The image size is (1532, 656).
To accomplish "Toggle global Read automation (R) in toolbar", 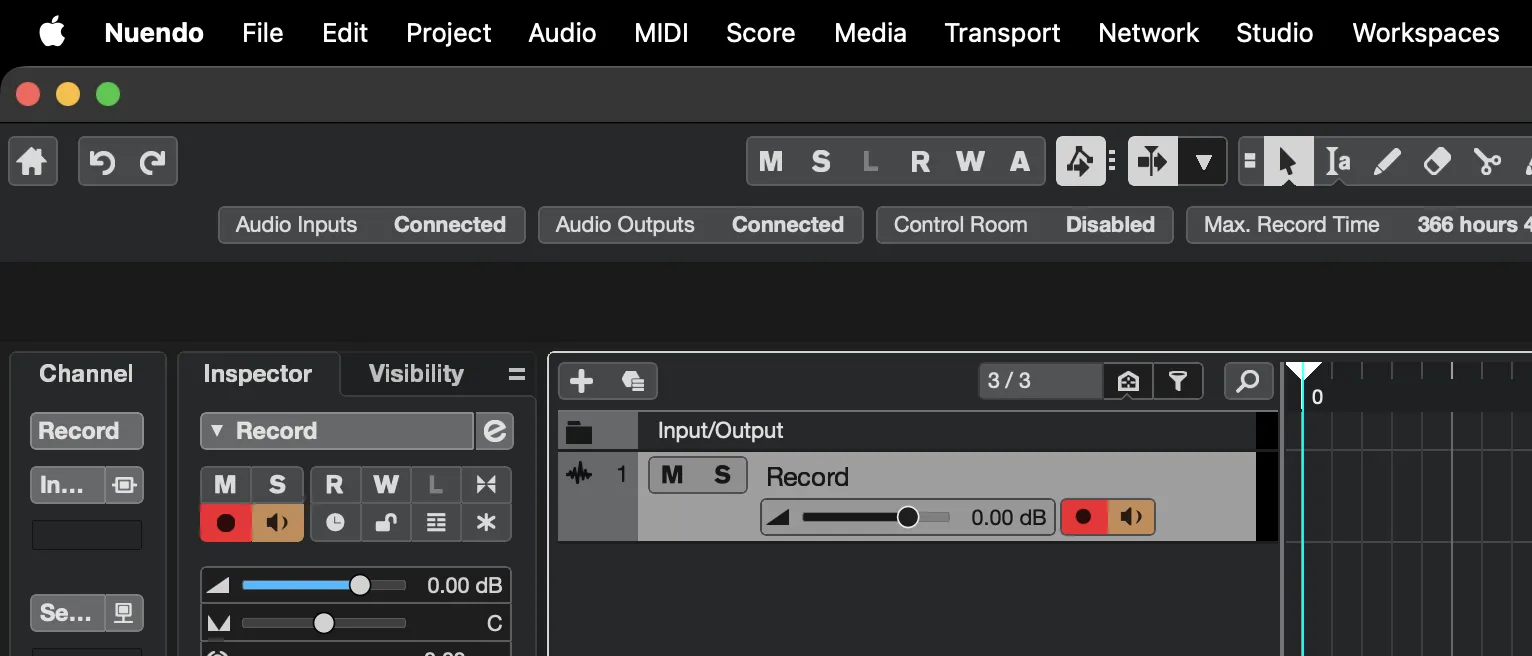I will 920,161.
